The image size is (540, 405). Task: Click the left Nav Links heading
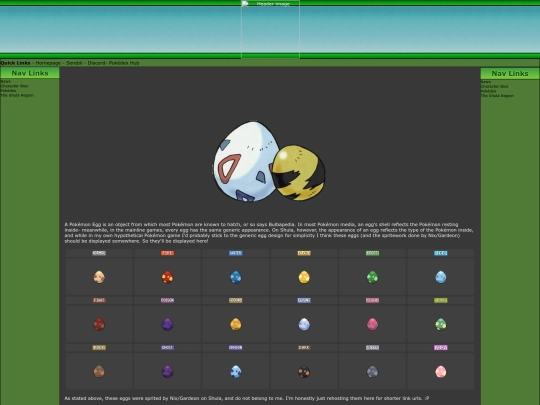(30, 73)
